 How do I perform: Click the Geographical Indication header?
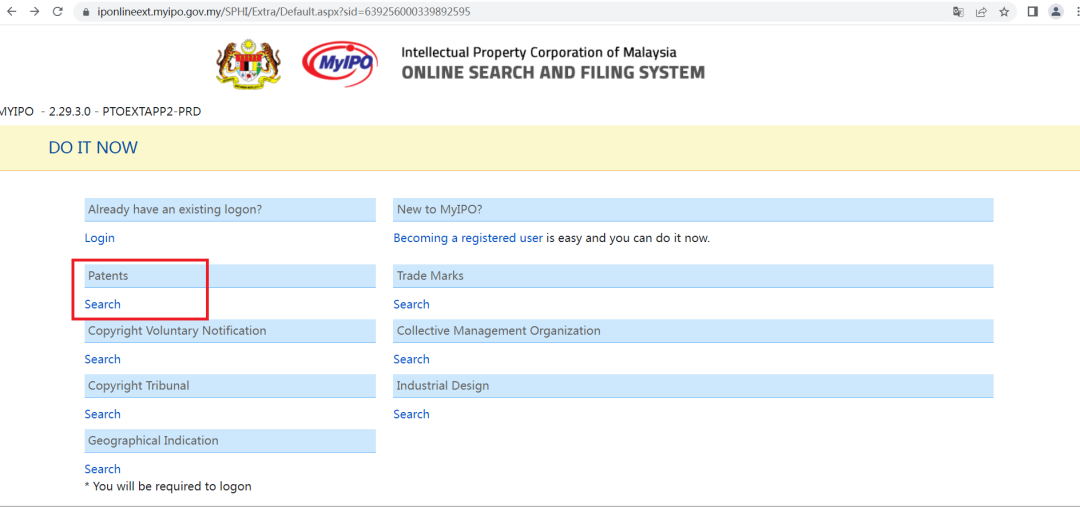click(x=230, y=442)
